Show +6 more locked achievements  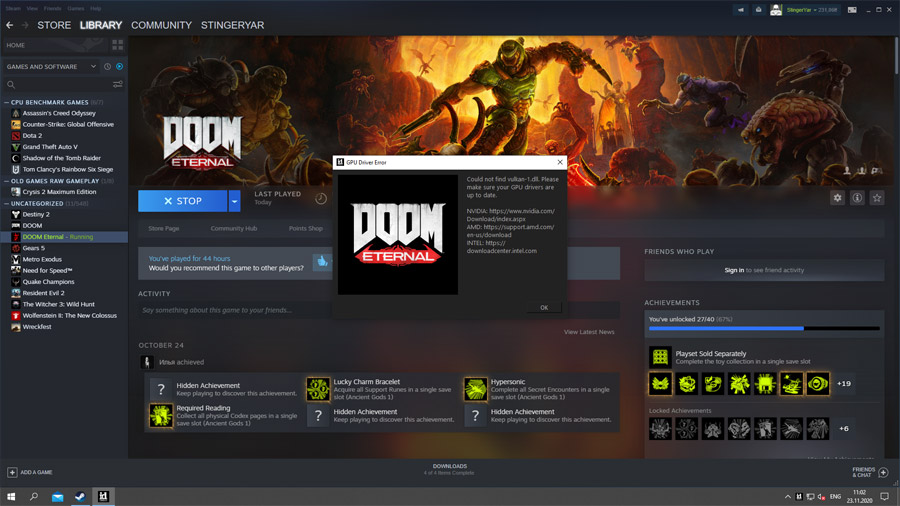[x=844, y=429]
